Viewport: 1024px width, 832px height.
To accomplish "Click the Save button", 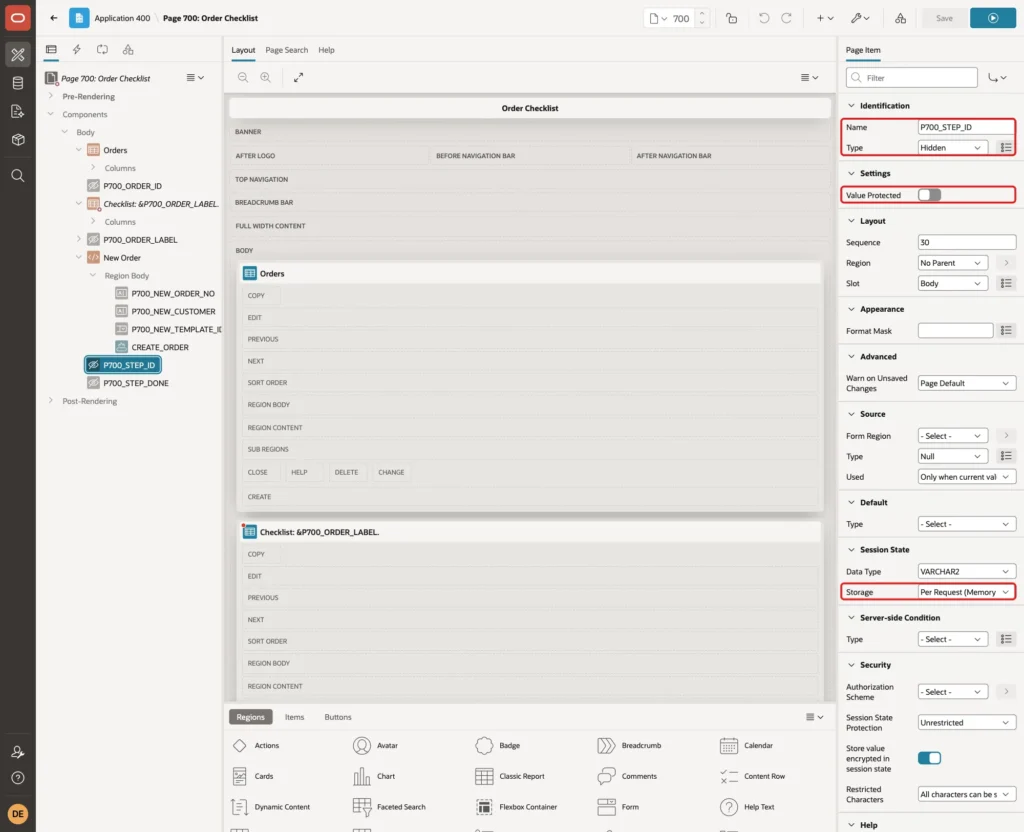I will click(x=944, y=18).
